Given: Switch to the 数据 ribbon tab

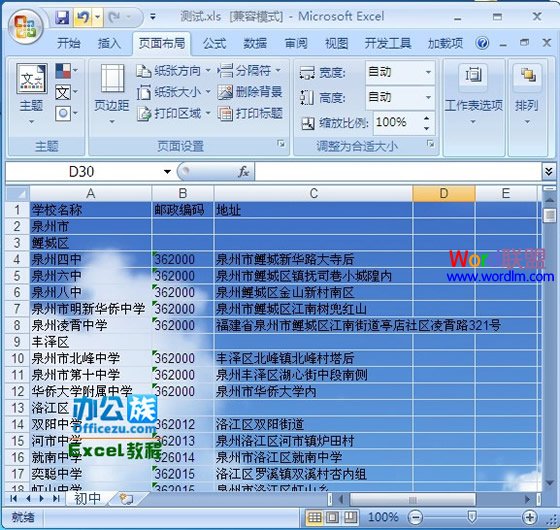Looking at the screenshot, I should 255,43.
